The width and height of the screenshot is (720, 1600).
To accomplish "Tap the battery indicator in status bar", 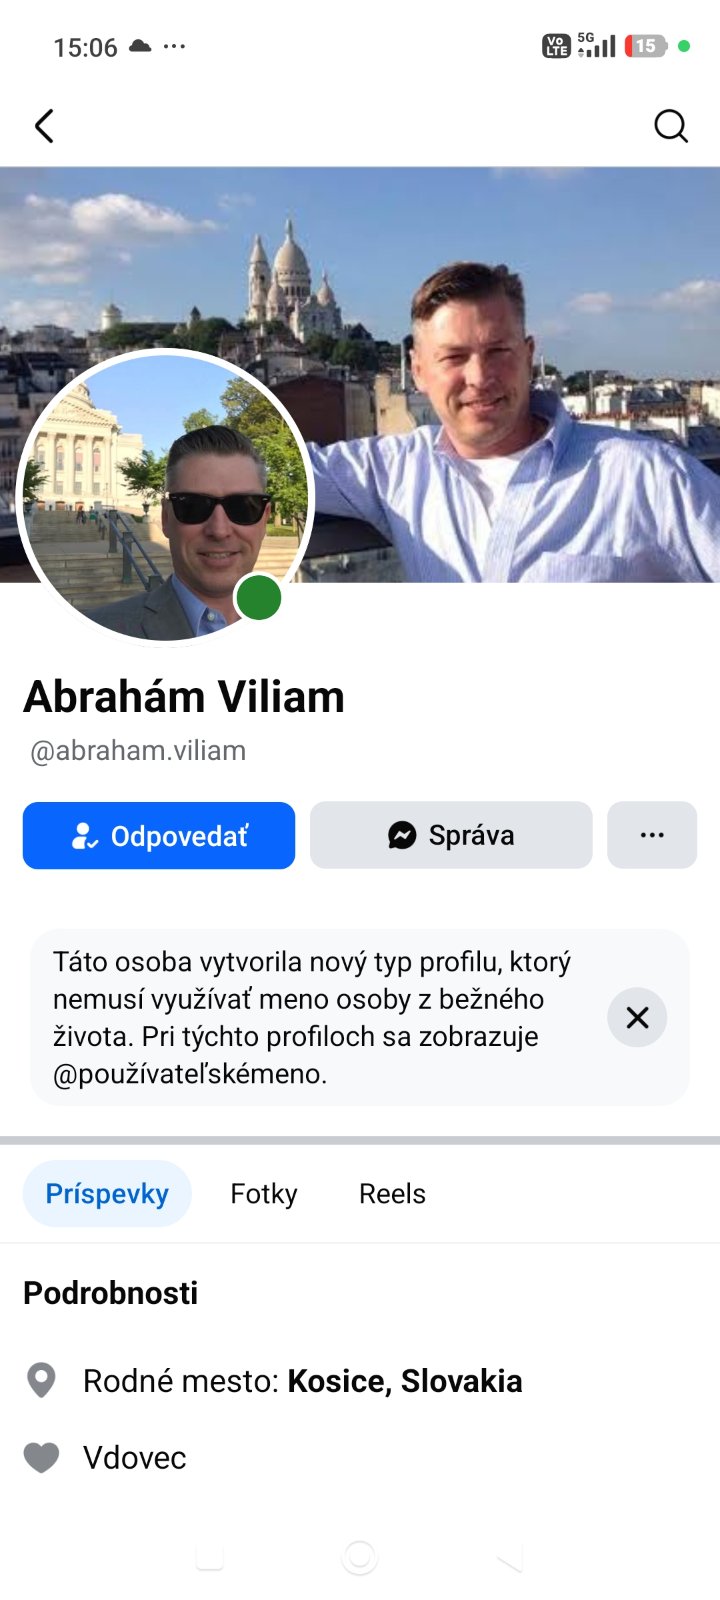I will [x=646, y=46].
